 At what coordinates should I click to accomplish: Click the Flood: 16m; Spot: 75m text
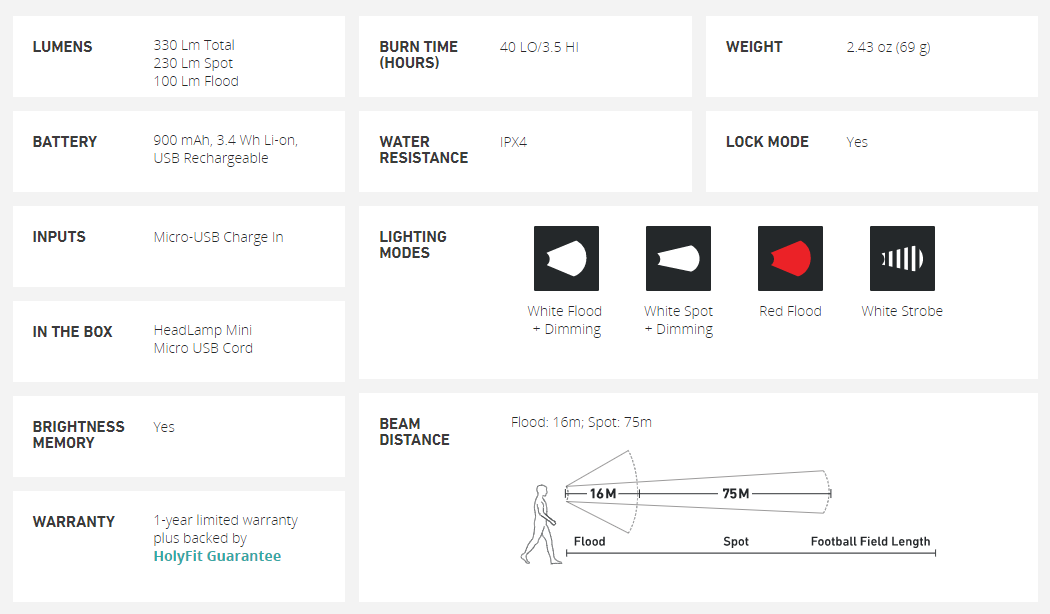tap(581, 422)
